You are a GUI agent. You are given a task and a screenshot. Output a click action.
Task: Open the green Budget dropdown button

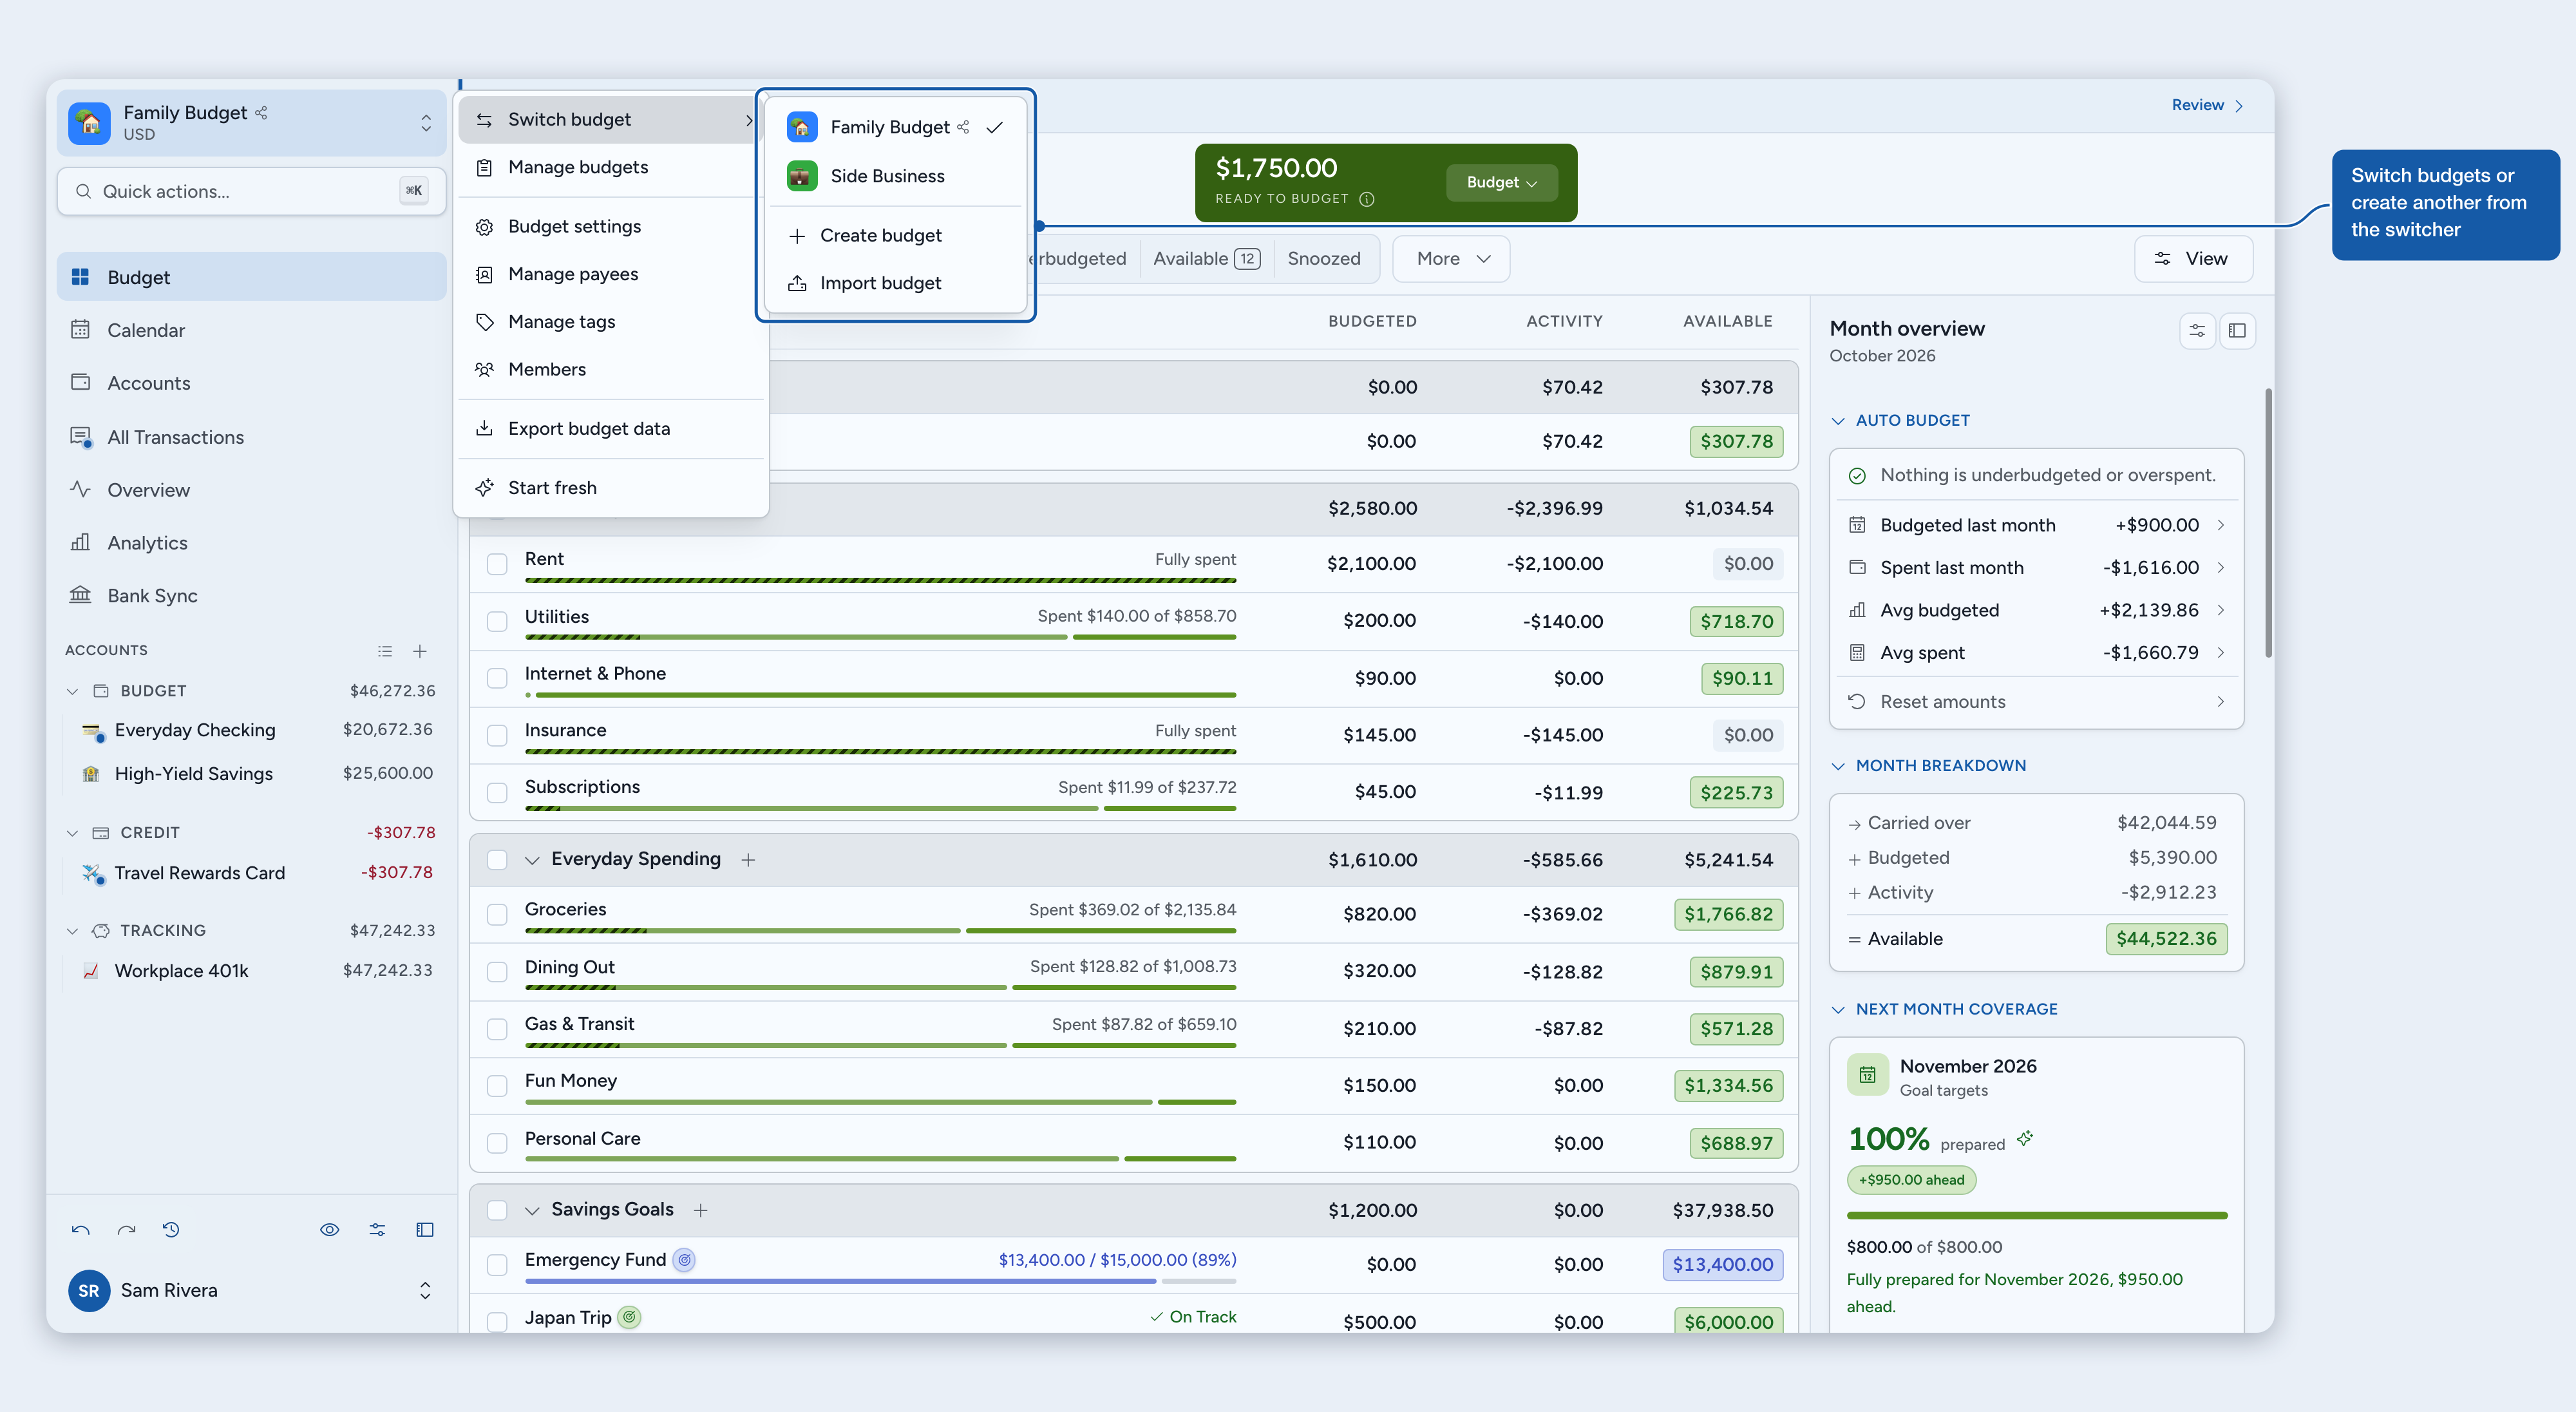pyautogui.click(x=1501, y=182)
